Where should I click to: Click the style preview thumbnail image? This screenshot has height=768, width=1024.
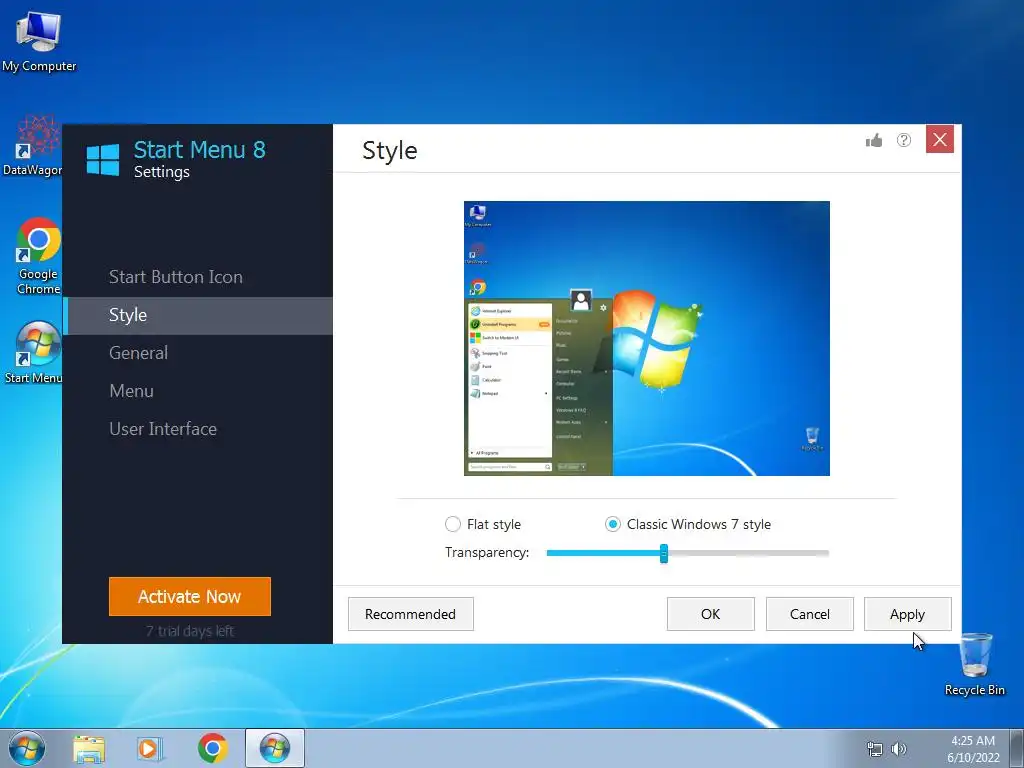click(647, 338)
